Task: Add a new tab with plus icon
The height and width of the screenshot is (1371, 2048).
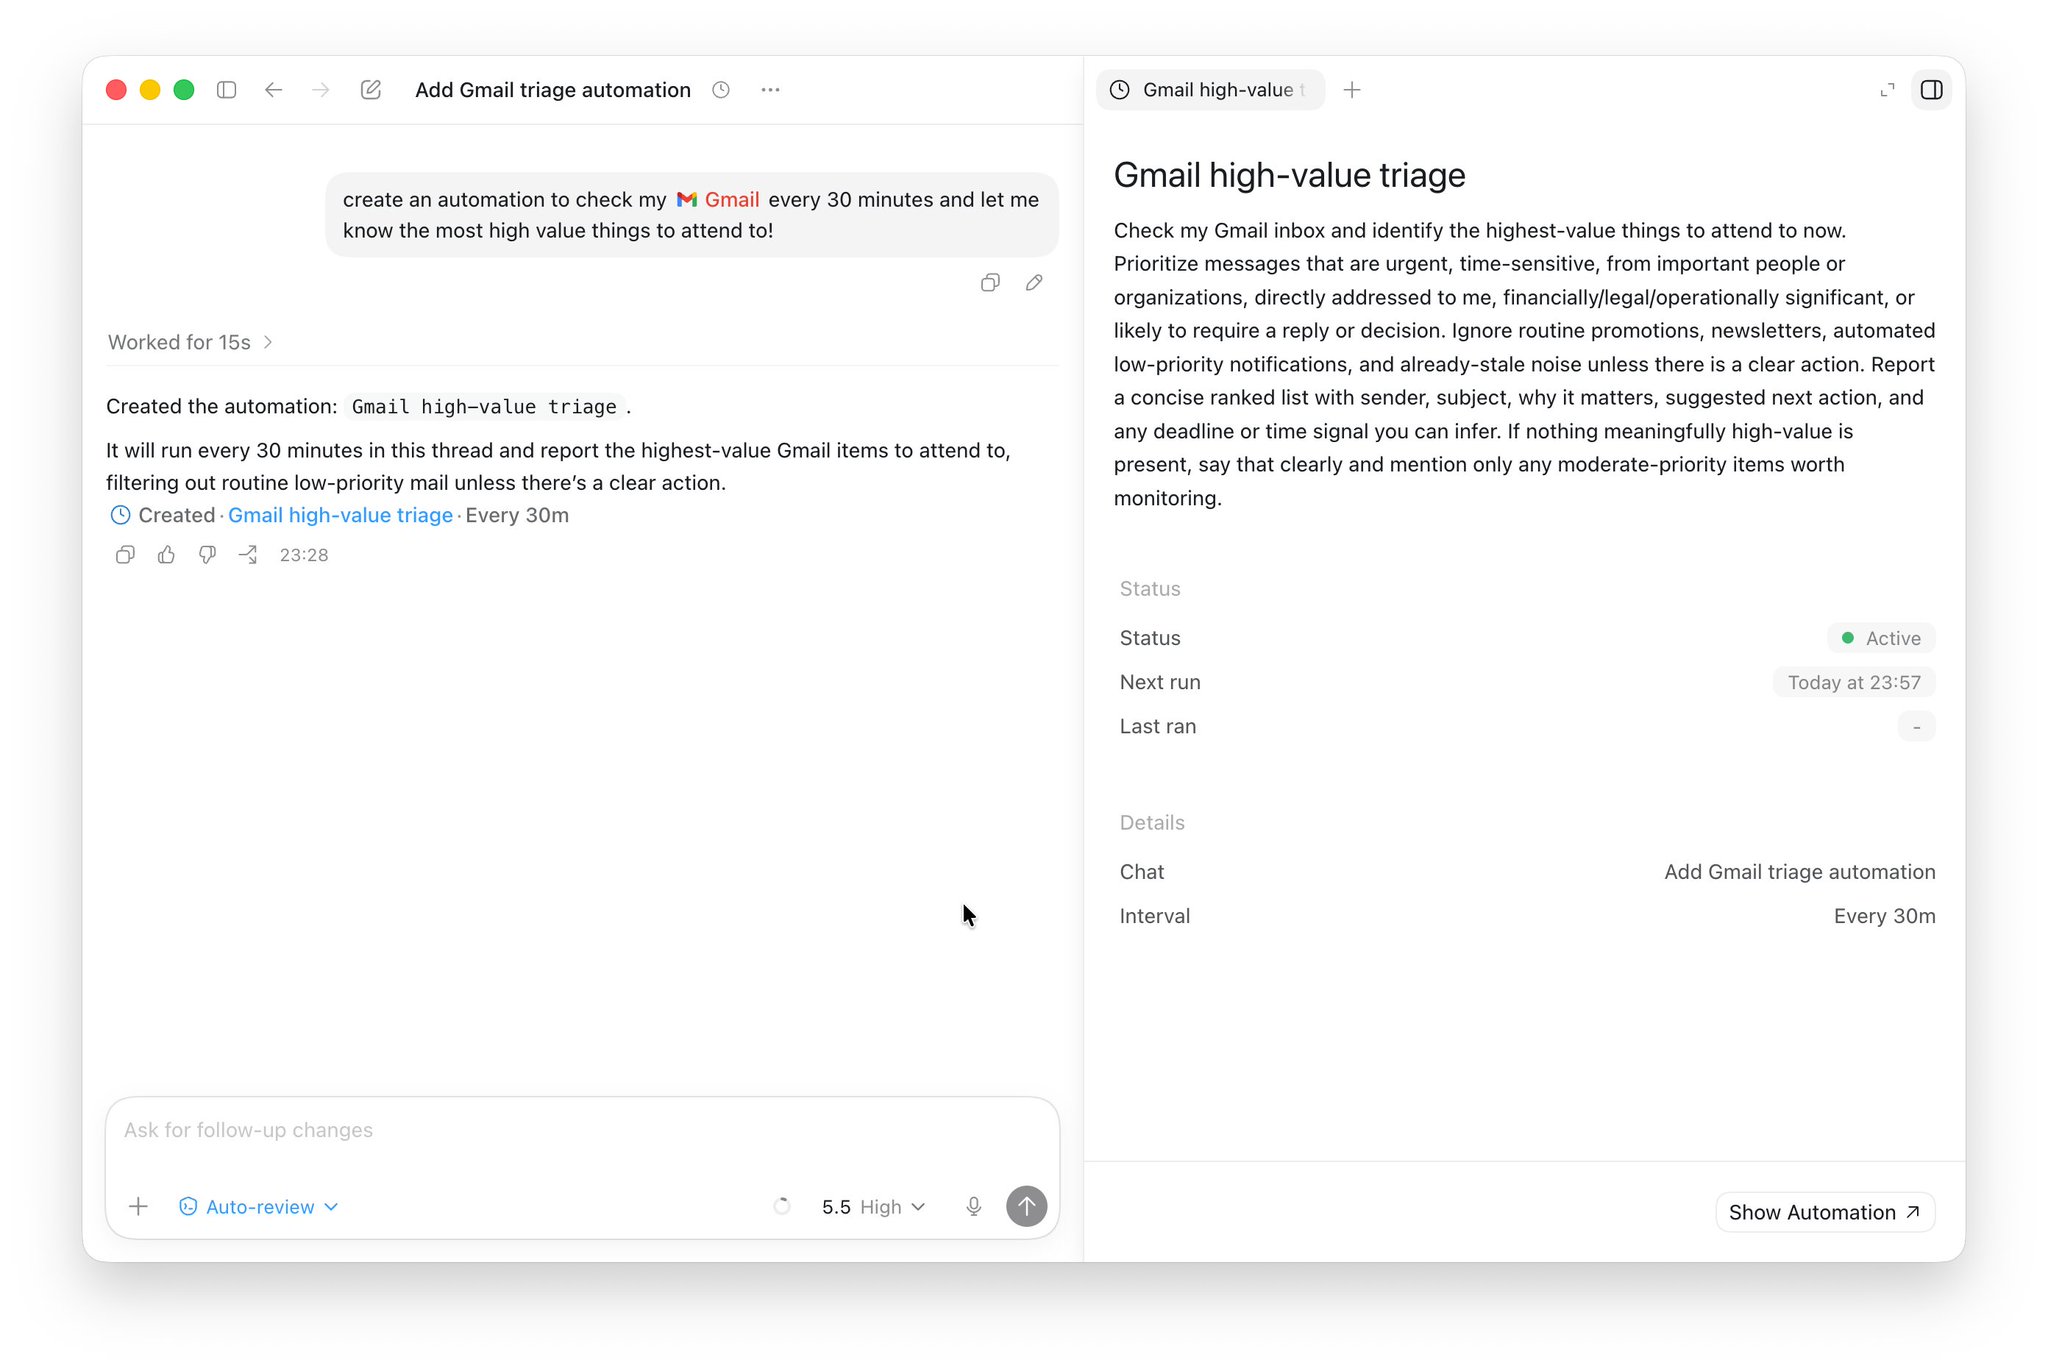Action: click(x=1352, y=90)
